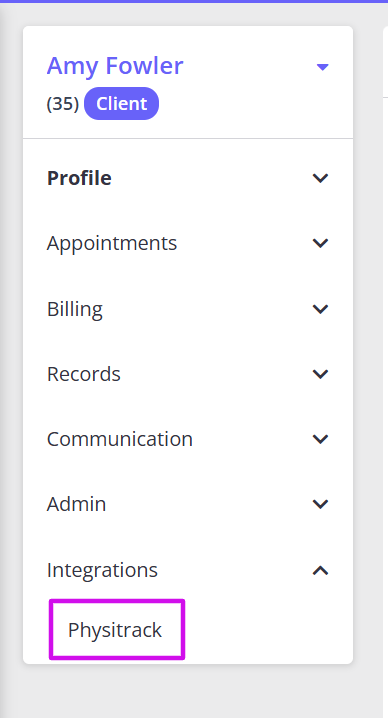Click the divider below the client header
The width and height of the screenshot is (388, 718).
[x=188, y=138]
